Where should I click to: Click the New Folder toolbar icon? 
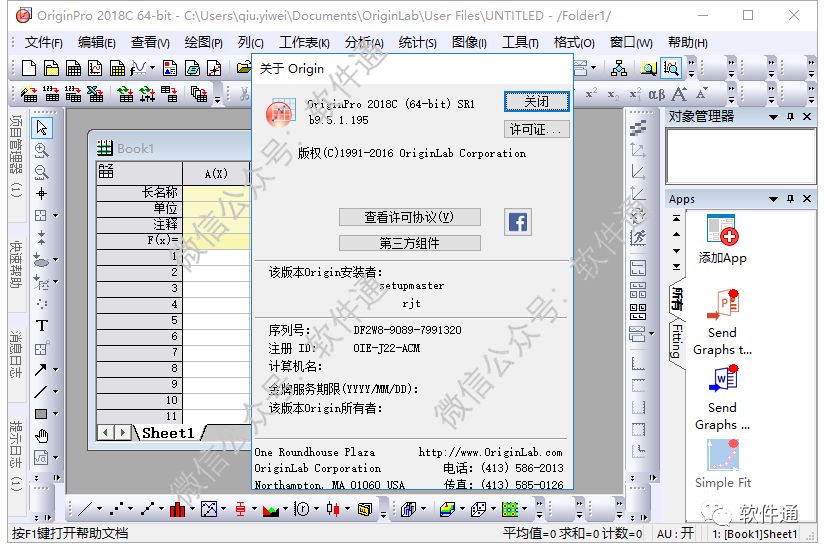pyautogui.click(x=51, y=68)
